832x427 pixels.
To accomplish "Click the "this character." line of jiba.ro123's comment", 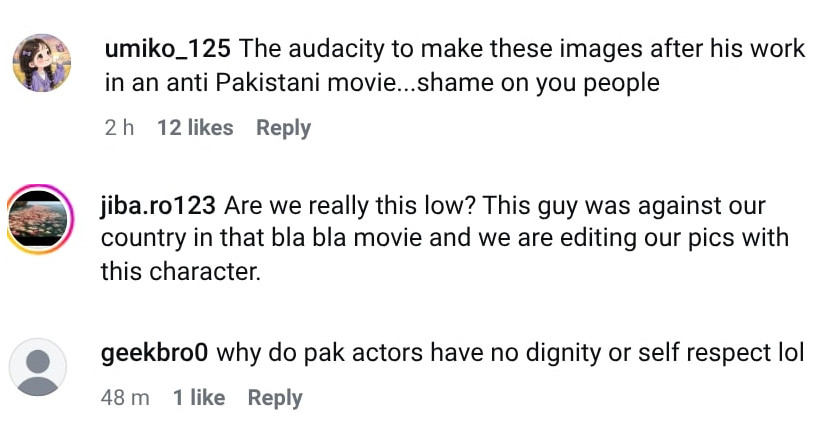I will [180, 271].
